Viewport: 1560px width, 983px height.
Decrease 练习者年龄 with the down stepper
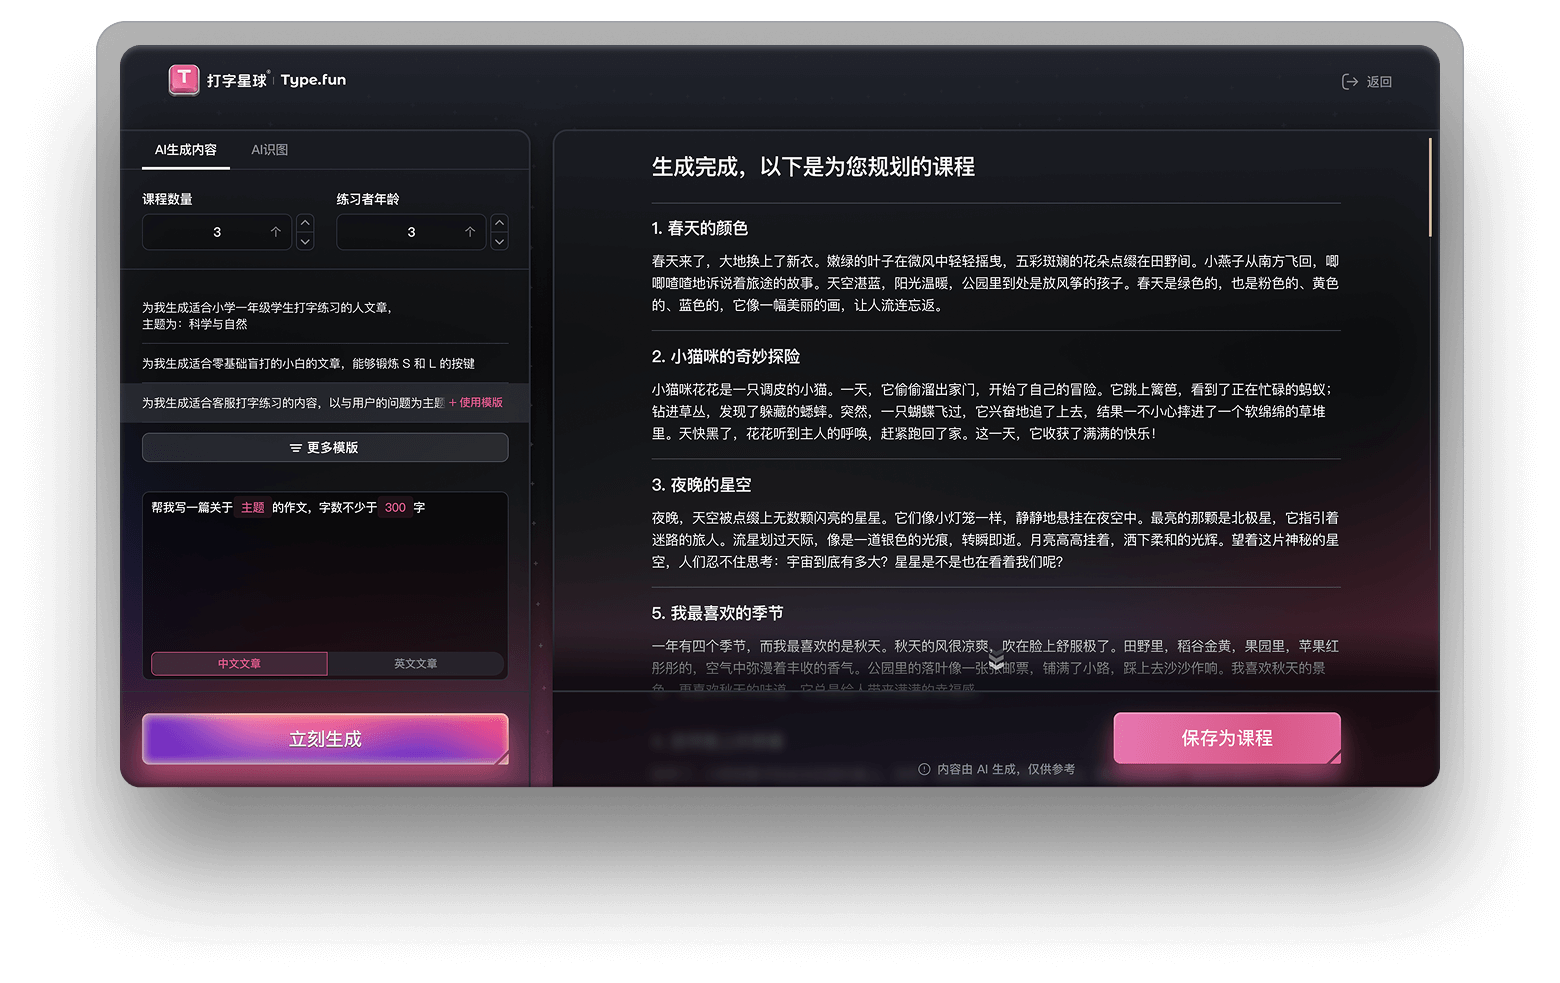[500, 241]
